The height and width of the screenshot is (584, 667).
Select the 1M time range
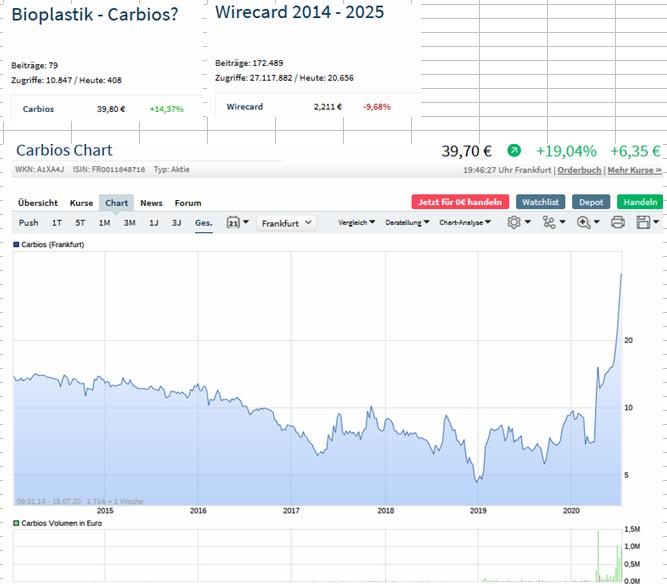click(x=105, y=222)
